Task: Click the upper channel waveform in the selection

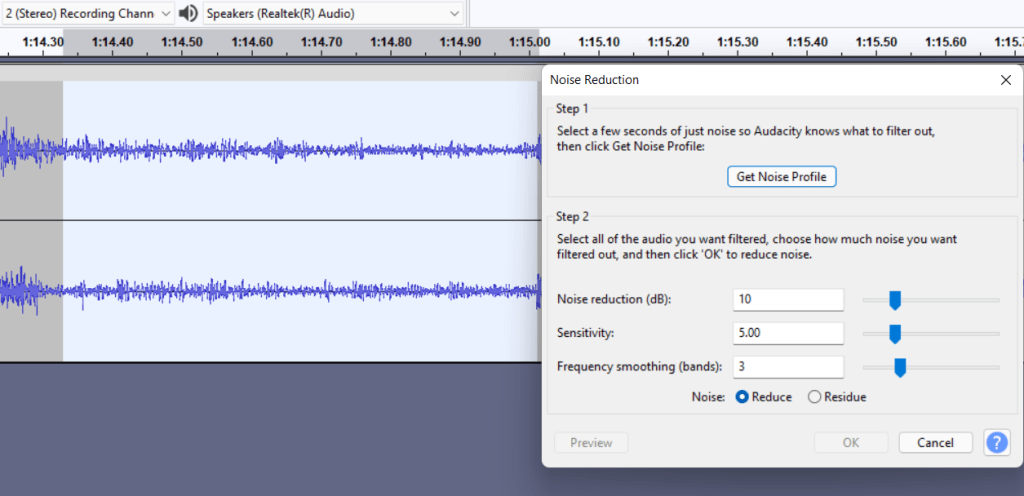Action: pyautogui.click(x=300, y=150)
